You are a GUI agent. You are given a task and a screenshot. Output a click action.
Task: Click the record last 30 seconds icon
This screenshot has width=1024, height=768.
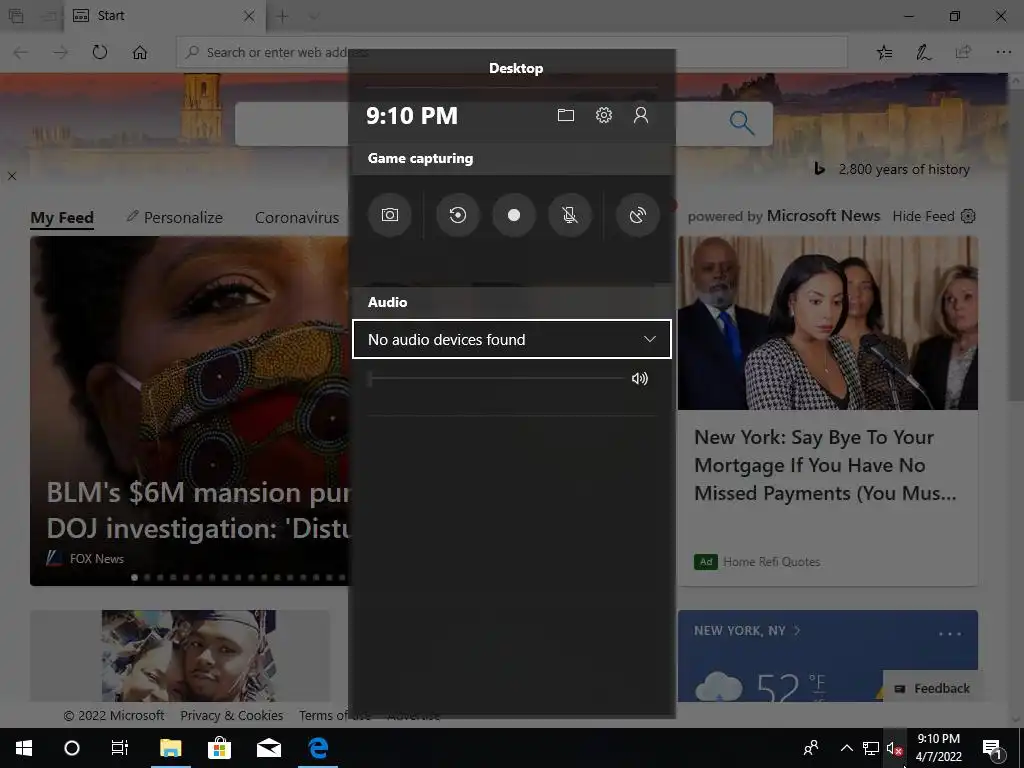458,215
